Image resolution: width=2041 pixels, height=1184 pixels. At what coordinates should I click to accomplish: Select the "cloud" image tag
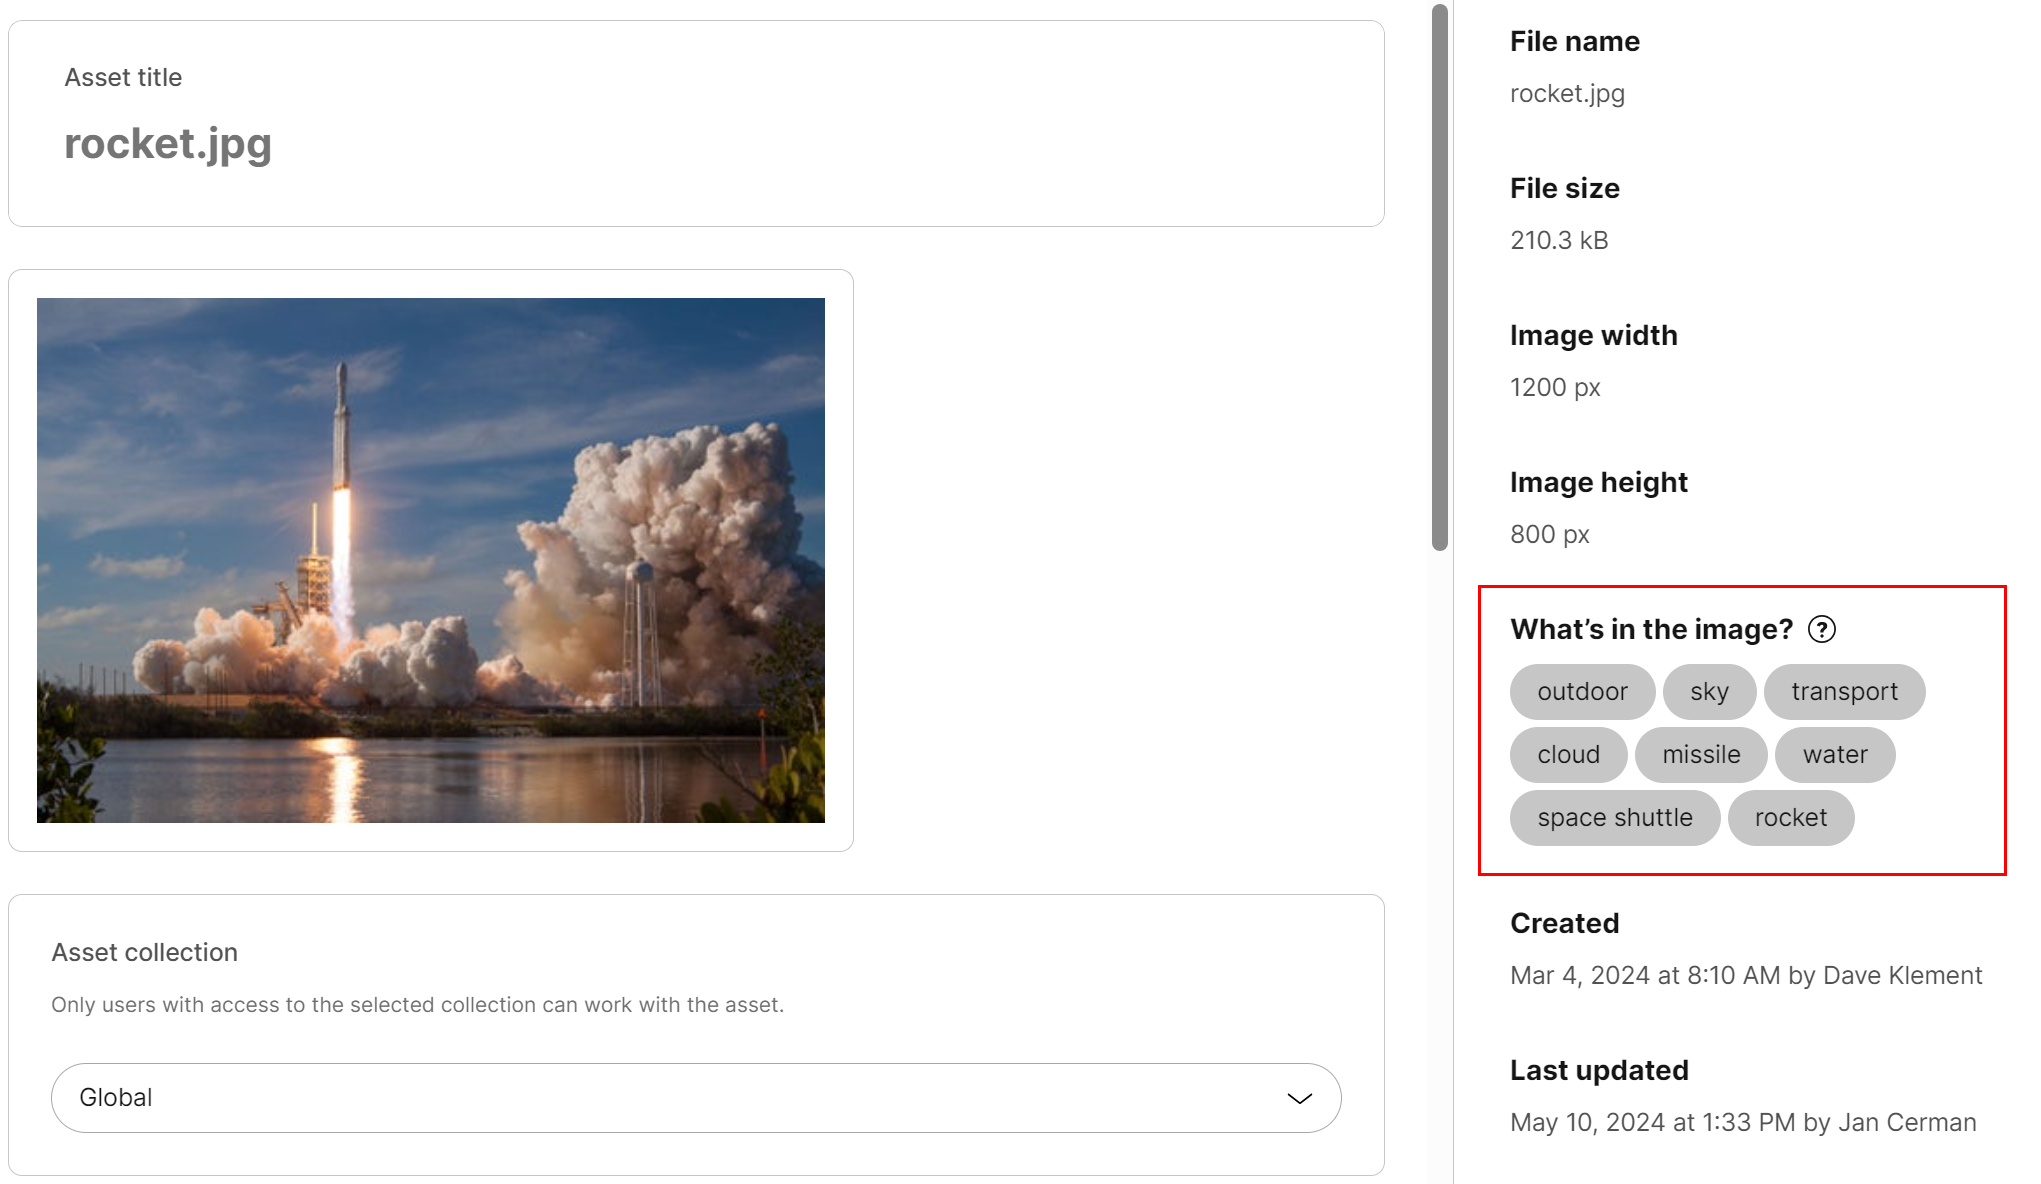pos(1568,755)
